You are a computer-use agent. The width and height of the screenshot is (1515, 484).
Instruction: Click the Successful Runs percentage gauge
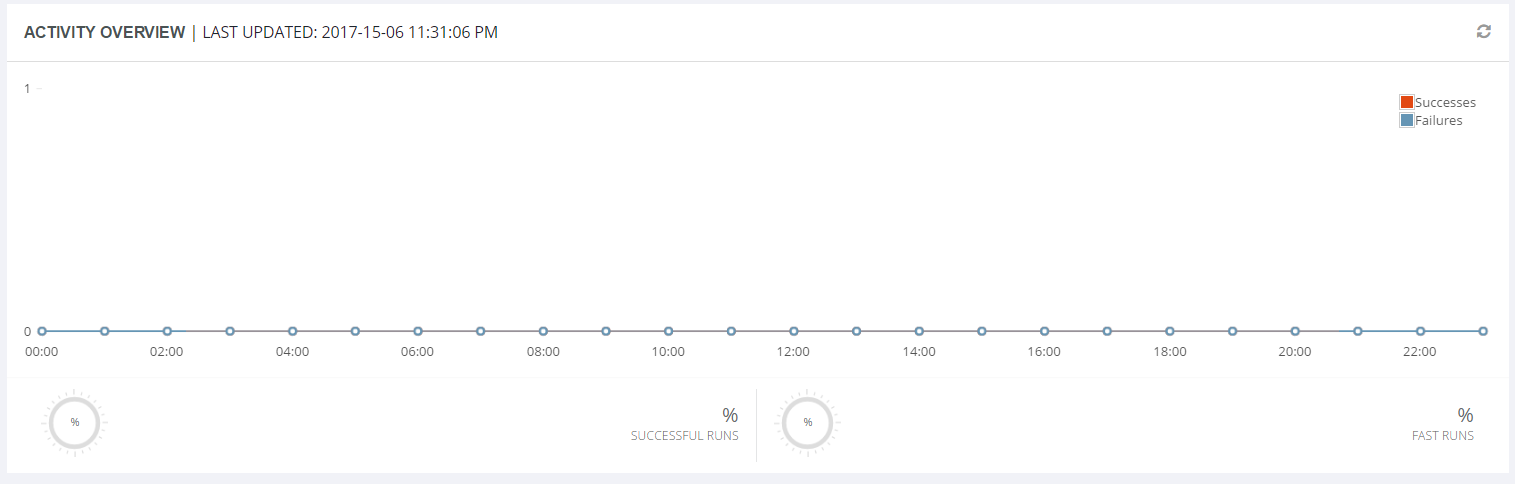point(75,422)
